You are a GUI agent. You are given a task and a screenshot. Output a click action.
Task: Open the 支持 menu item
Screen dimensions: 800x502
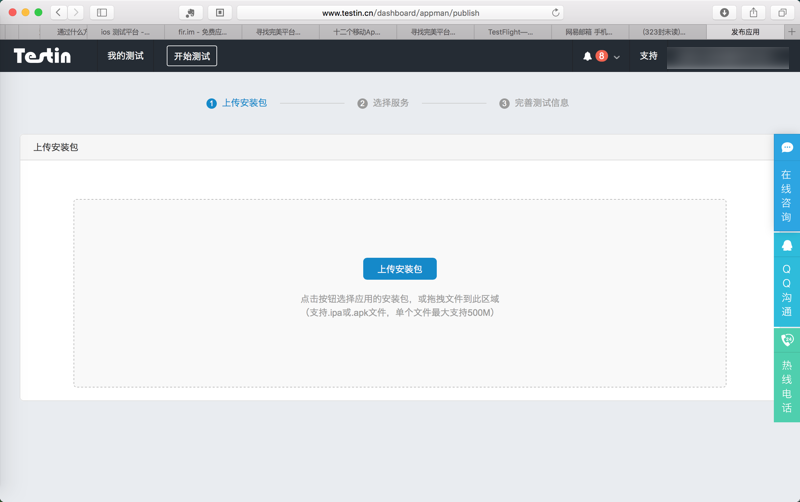coord(648,56)
